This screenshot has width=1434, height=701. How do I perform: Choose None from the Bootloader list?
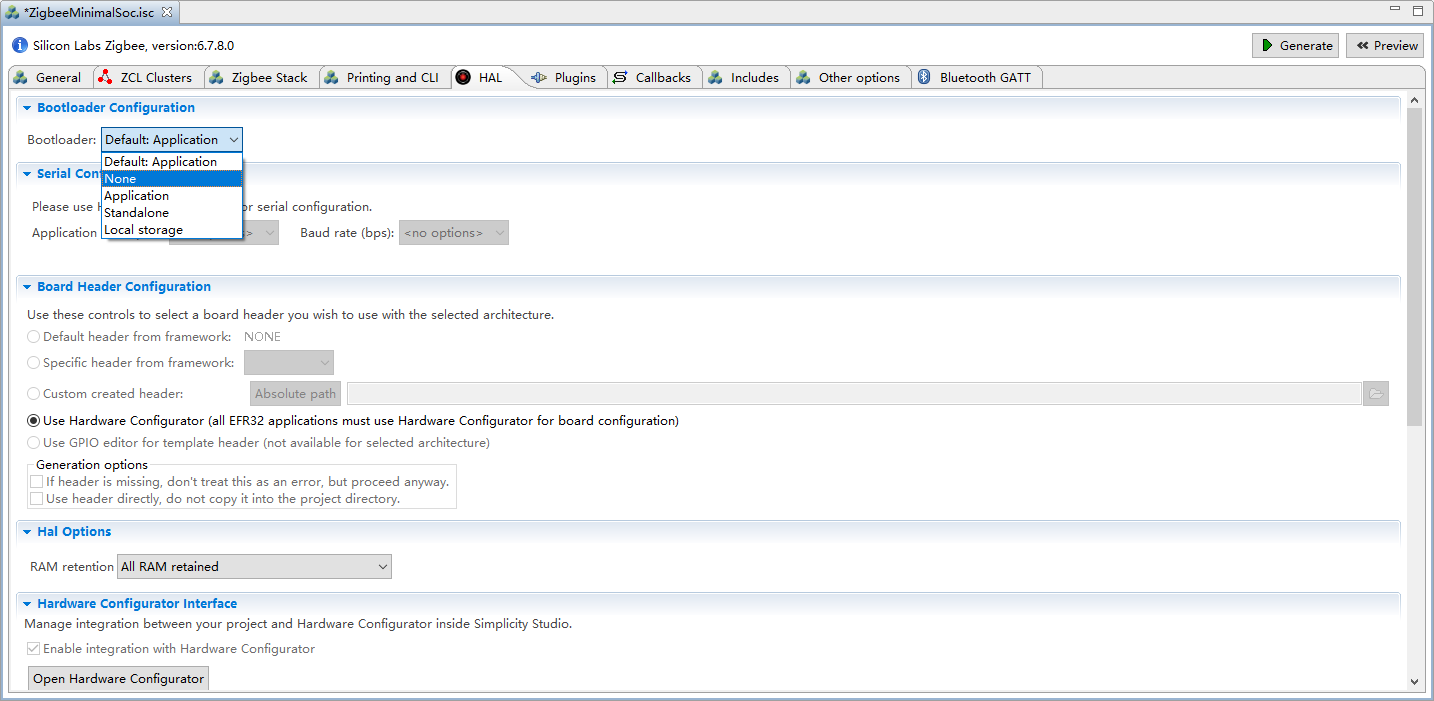(171, 179)
